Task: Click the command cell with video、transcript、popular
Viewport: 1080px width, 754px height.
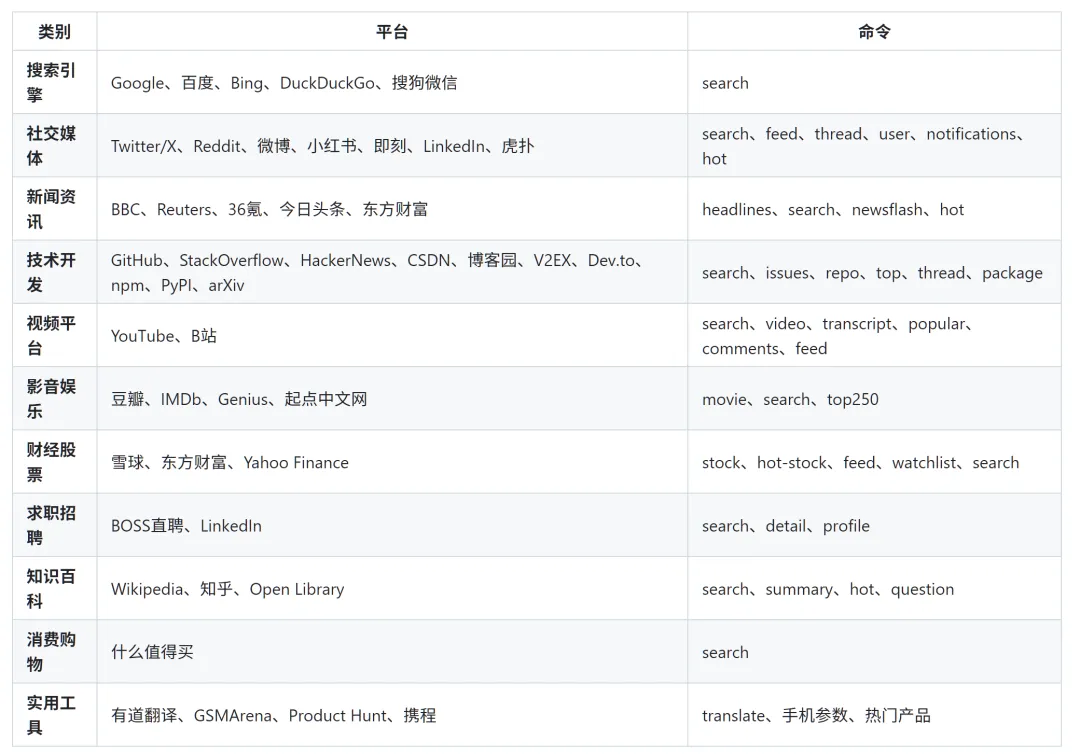Action: tap(874, 336)
